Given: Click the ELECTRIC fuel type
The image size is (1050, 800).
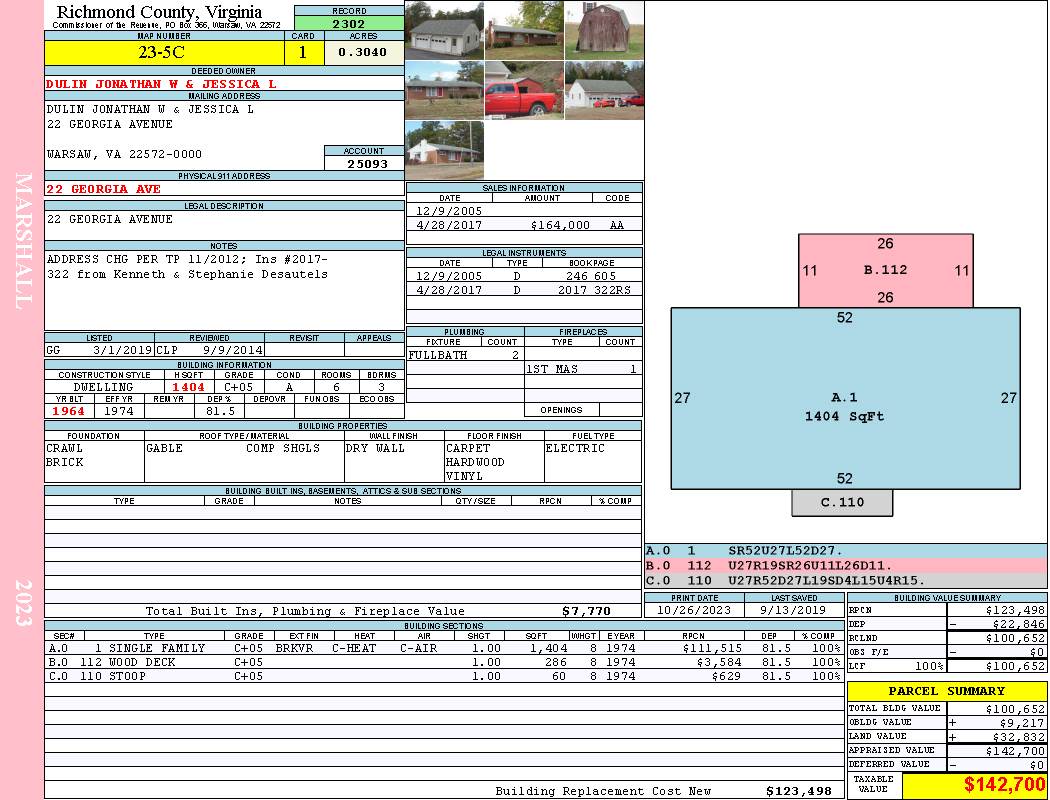Looking at the screenshot, I should 575,448.
